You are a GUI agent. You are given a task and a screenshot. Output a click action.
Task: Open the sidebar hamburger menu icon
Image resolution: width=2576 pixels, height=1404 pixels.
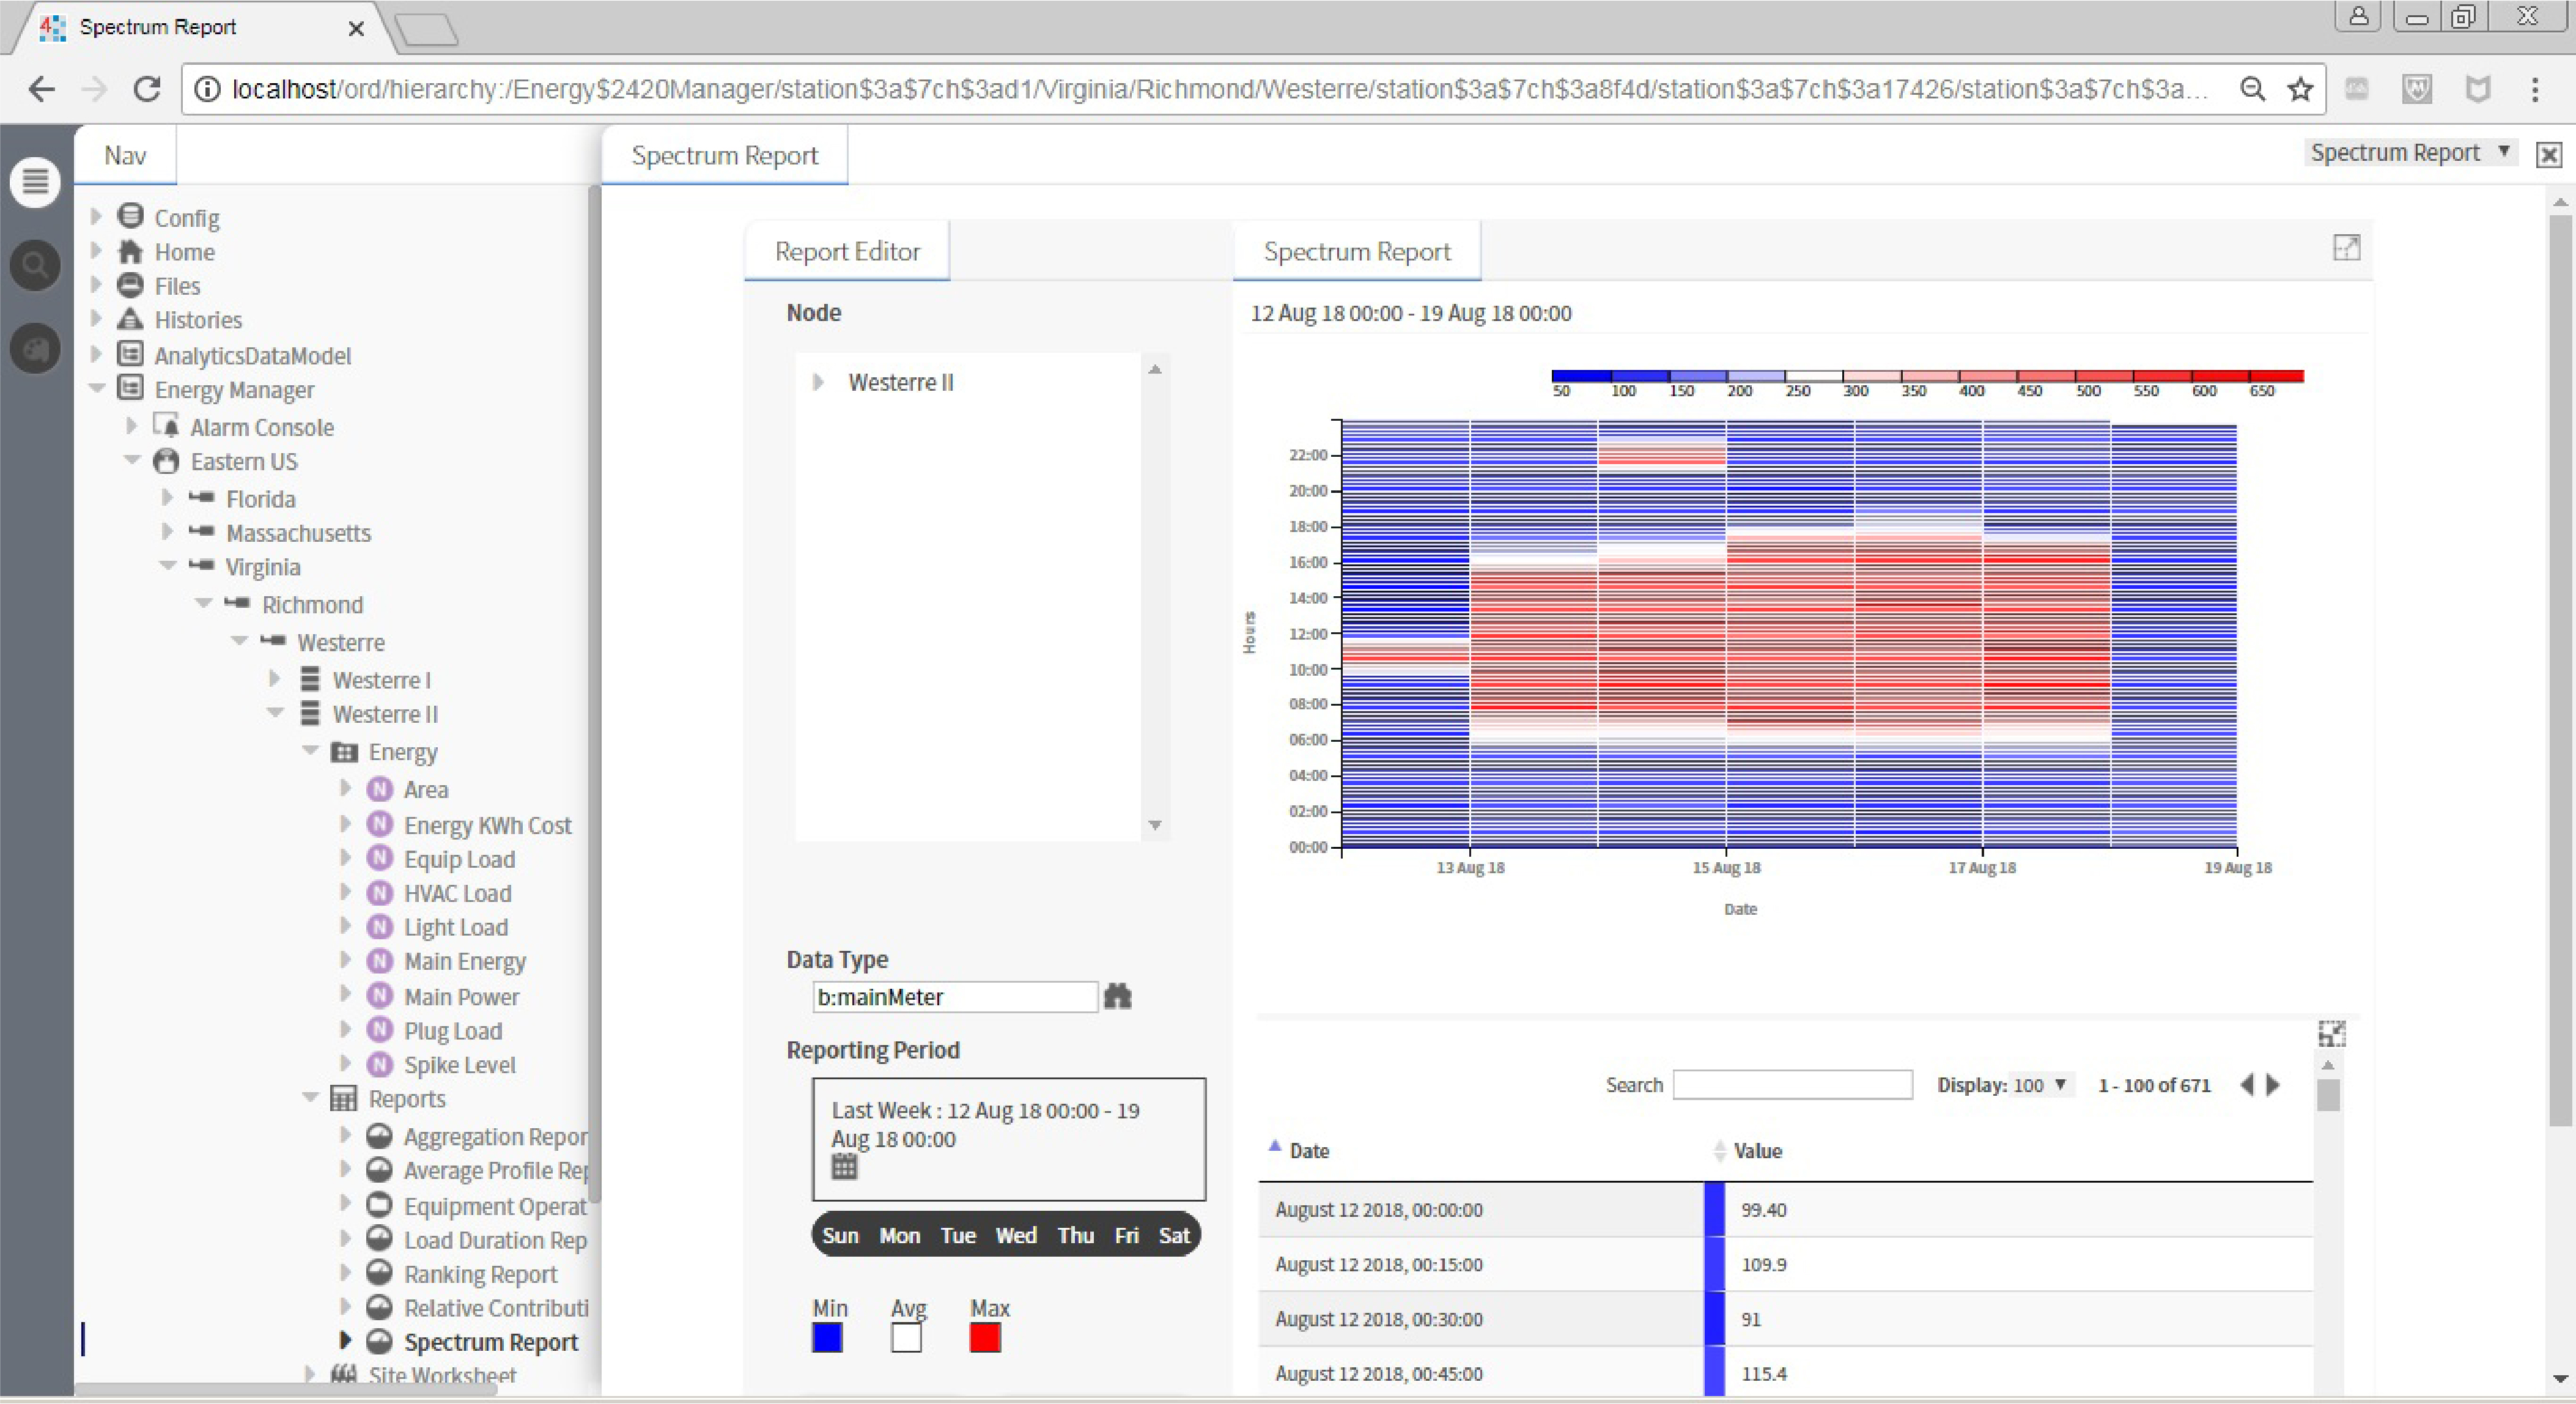pos(35,182)
